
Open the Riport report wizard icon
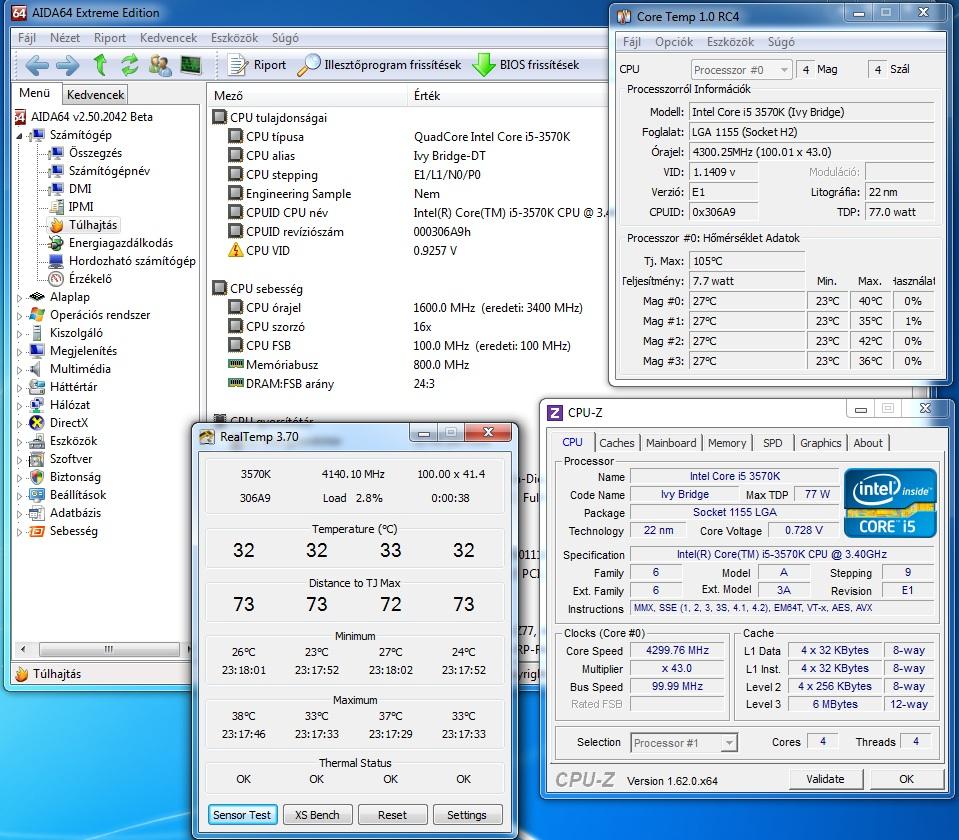237,65
